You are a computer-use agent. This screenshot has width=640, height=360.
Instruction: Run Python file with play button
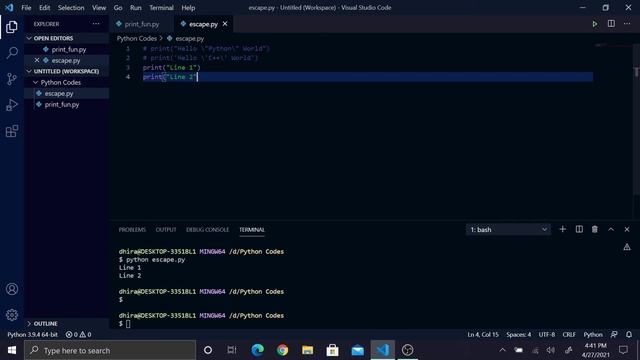tap(595, 24)
